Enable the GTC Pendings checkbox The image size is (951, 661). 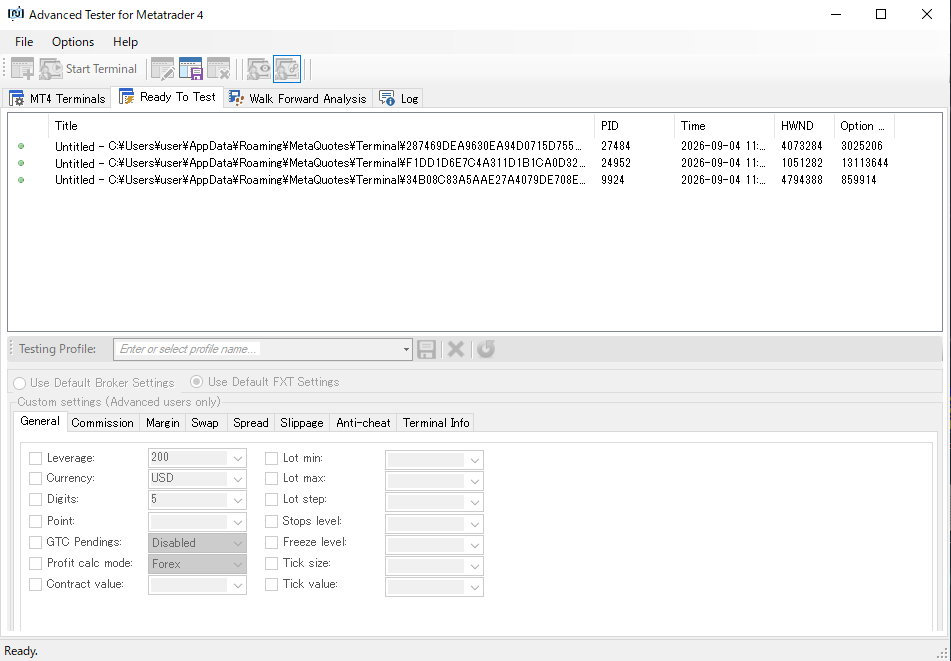point(36,542)
